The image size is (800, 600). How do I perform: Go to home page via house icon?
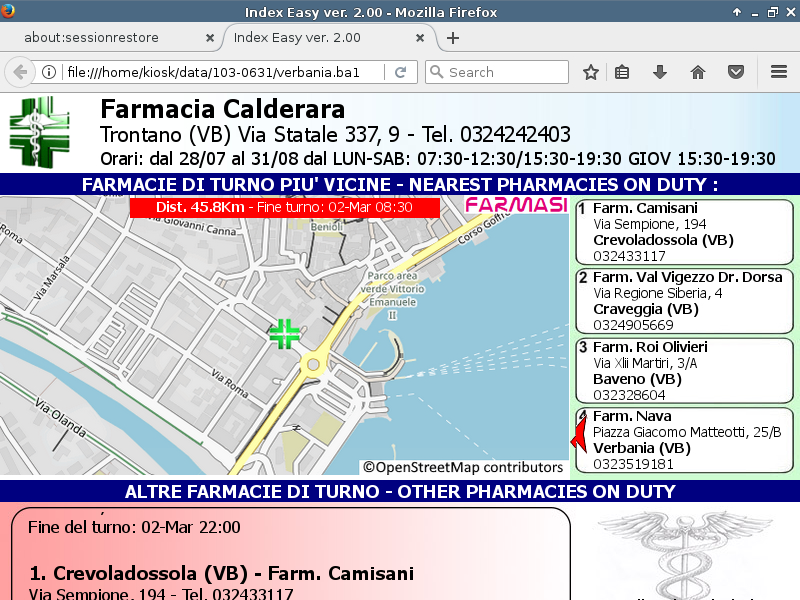point(698,72)
